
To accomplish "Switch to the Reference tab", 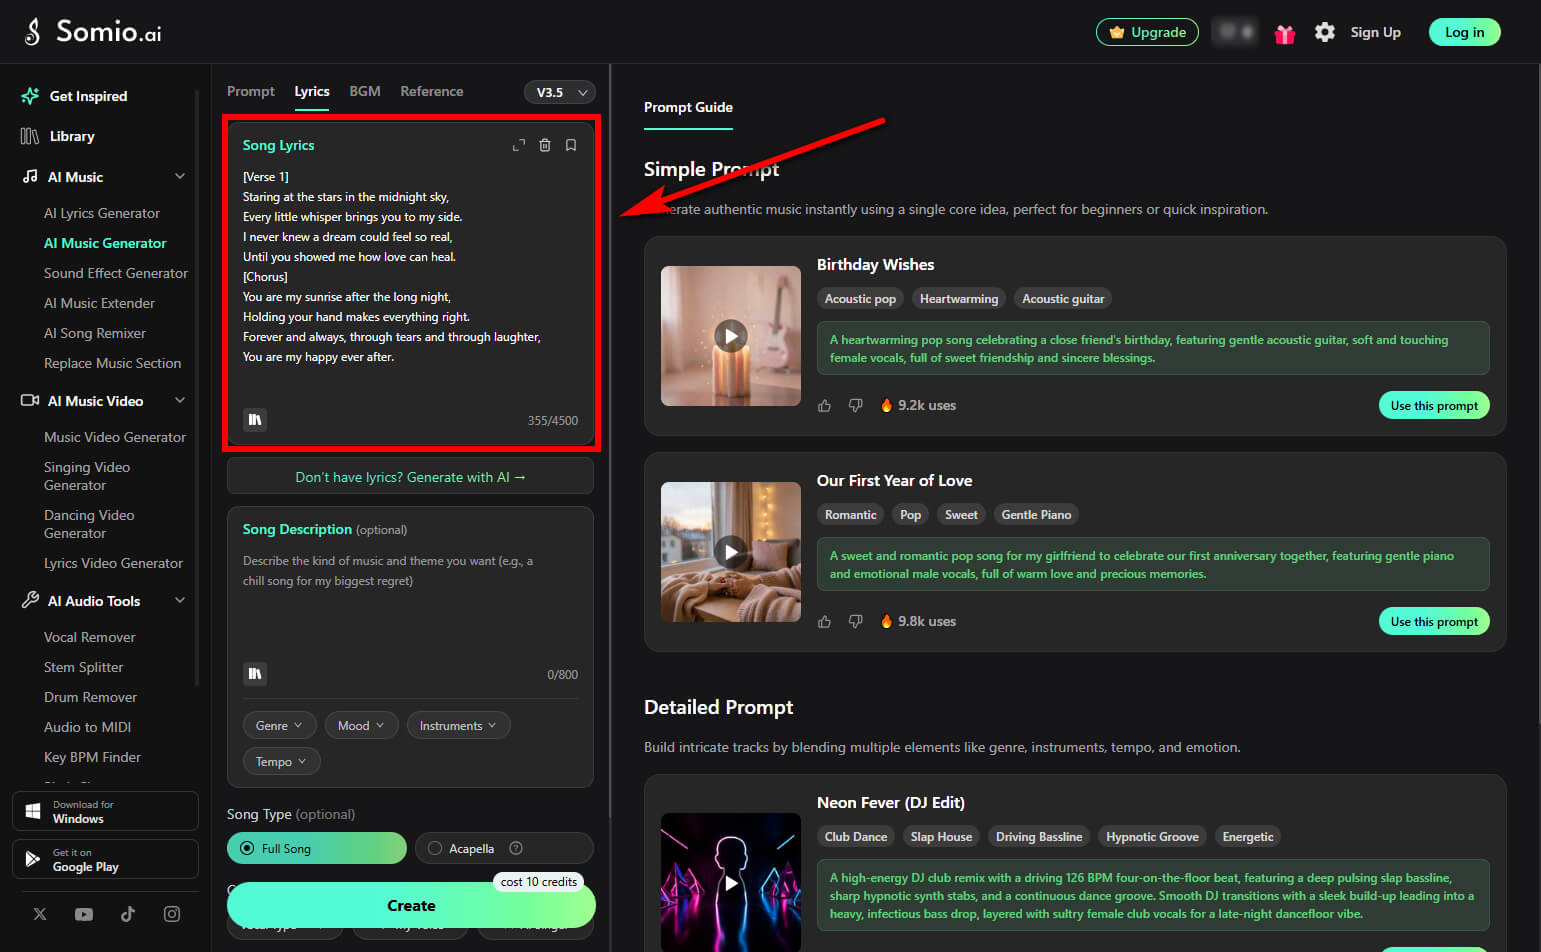I will [x=432, y=91].
